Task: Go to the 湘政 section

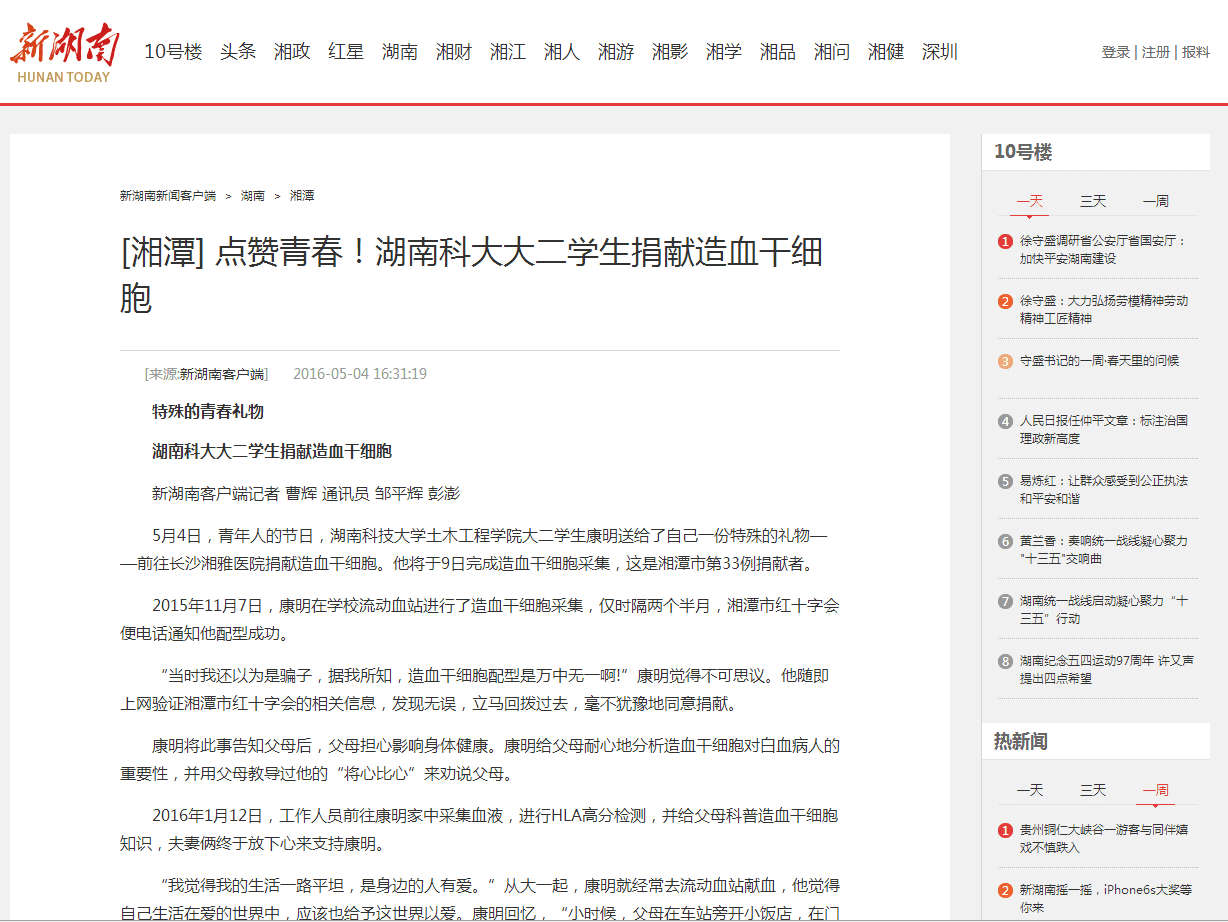Action: pos(292,52)
